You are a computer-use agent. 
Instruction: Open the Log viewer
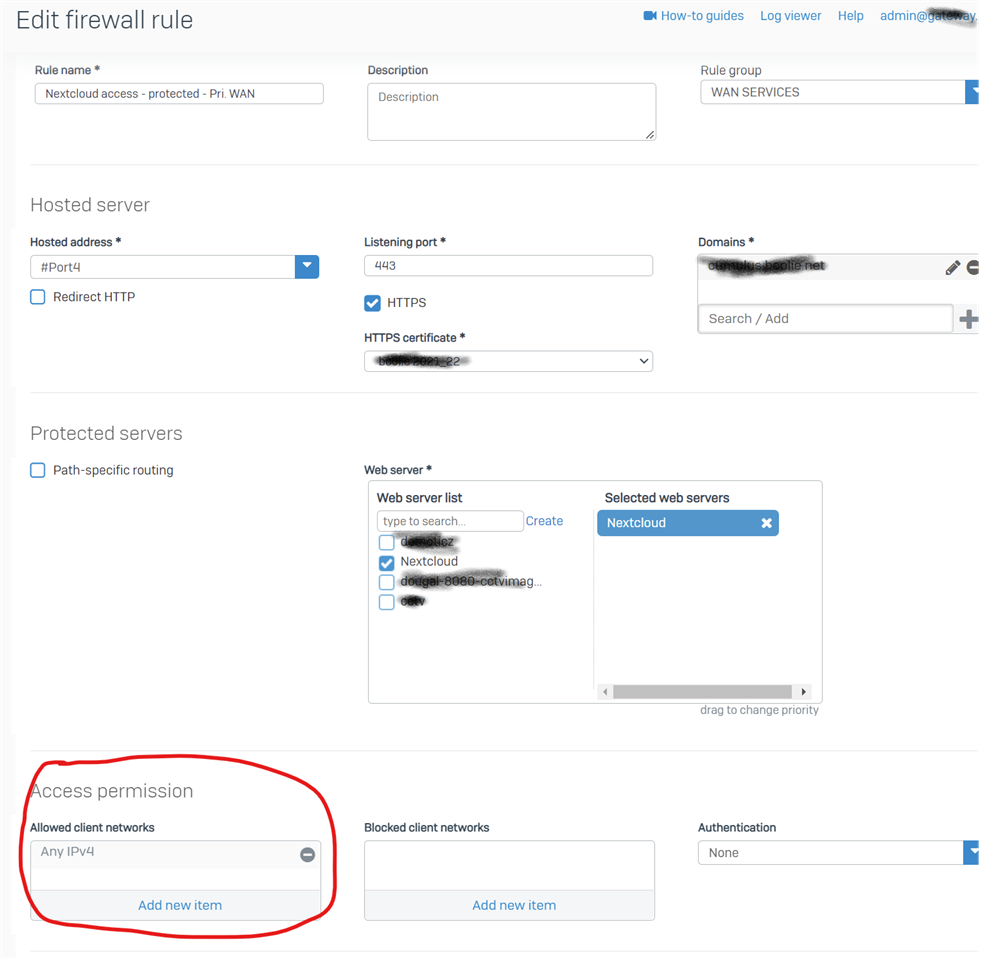click(790, 16)
